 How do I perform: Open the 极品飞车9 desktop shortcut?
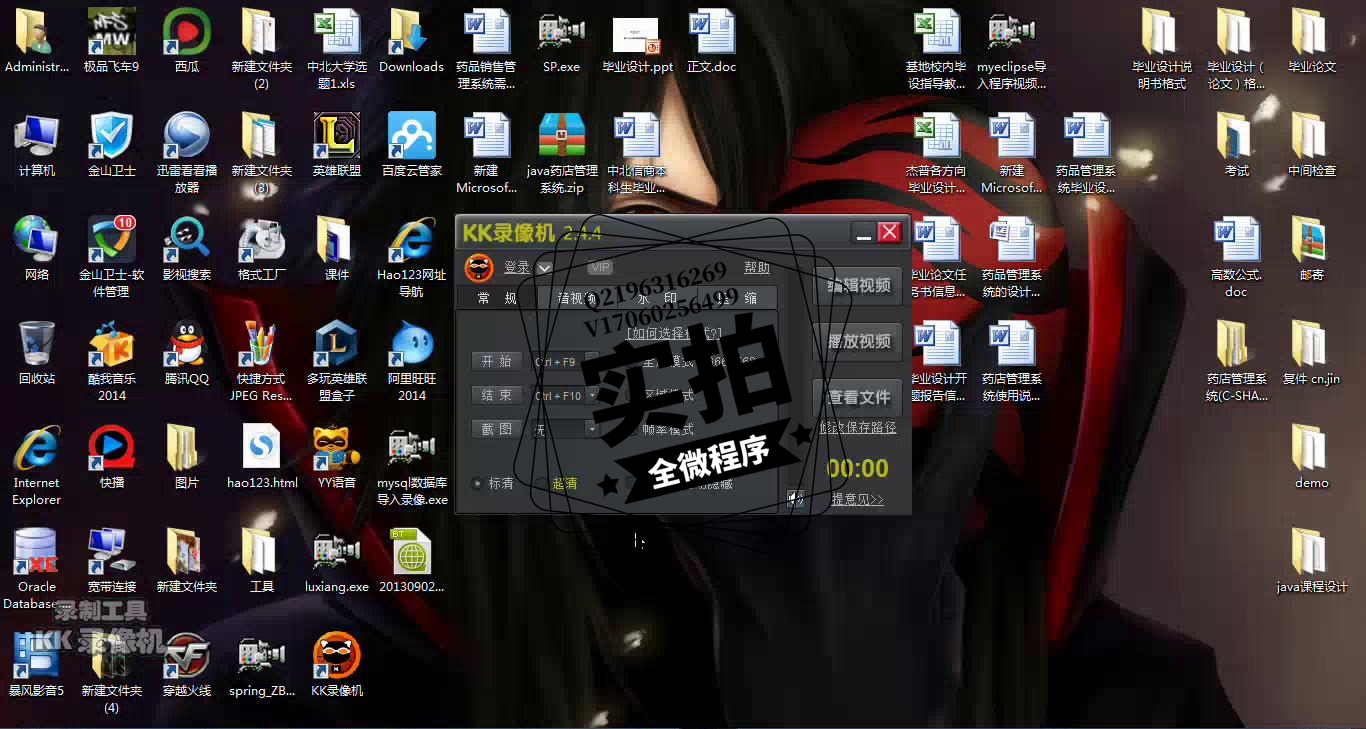[x=111, y=41]
